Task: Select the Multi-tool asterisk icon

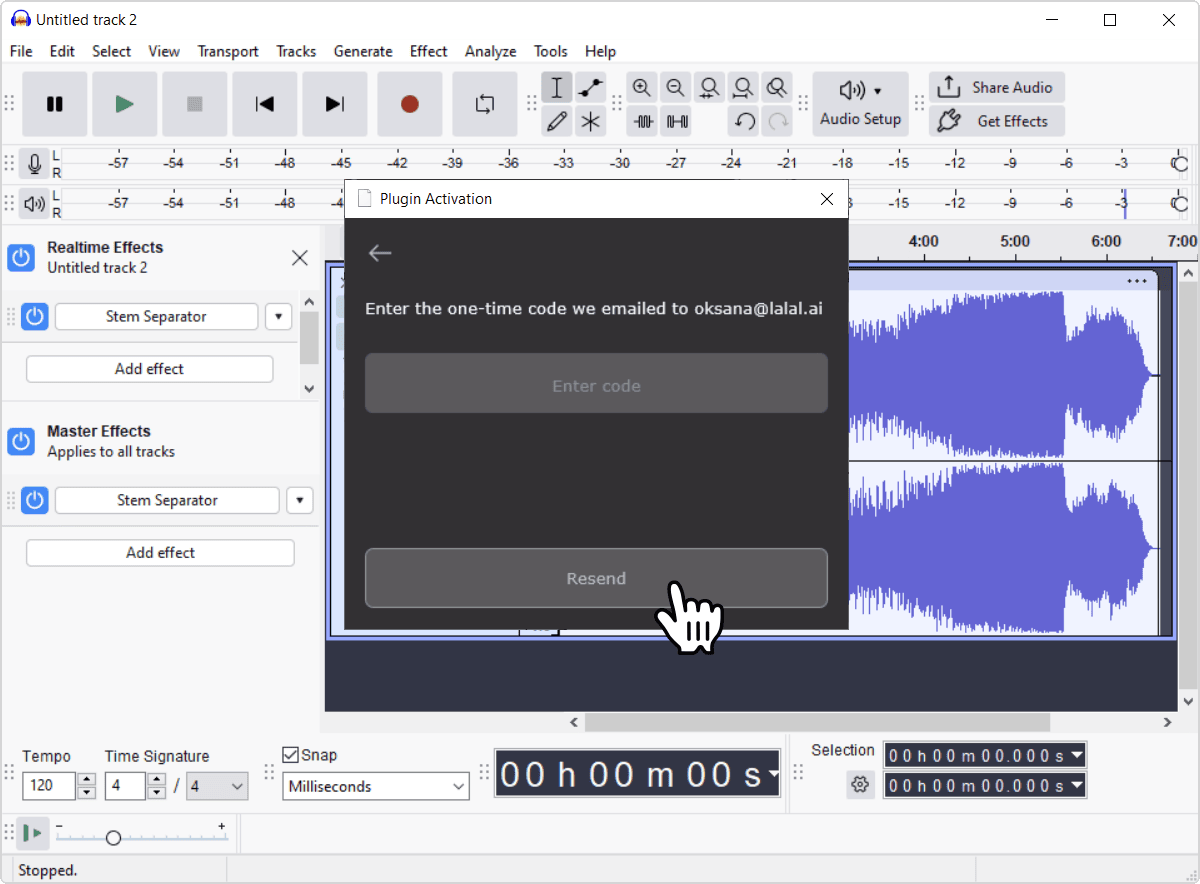Action: click(x=591, y=122)
